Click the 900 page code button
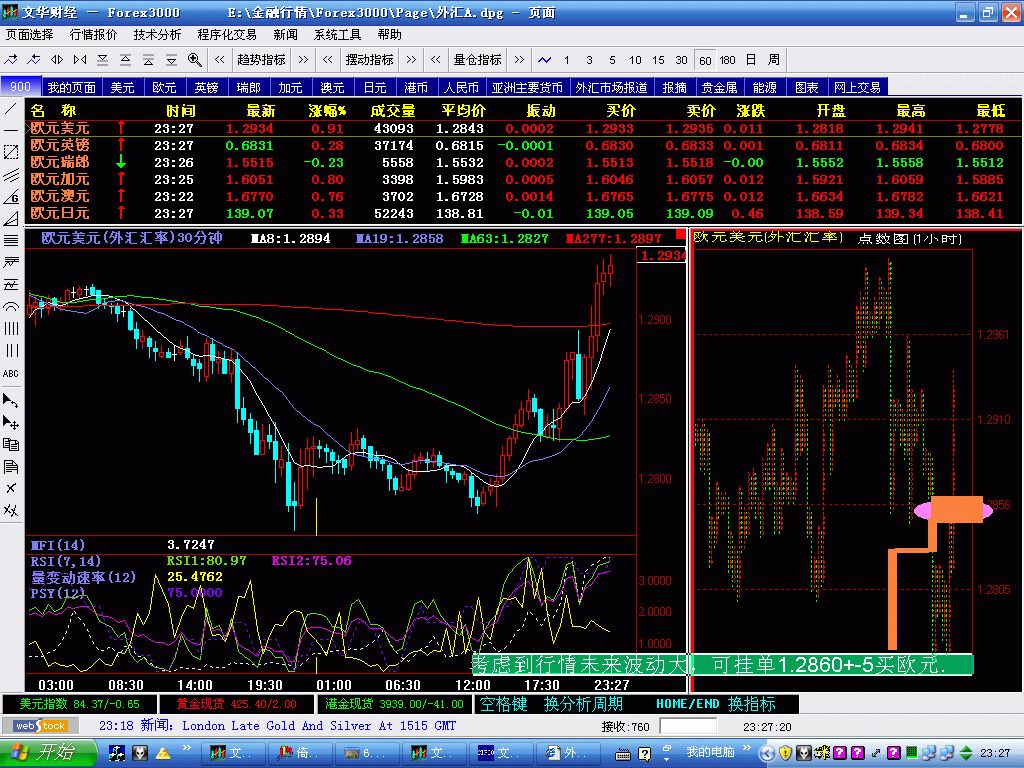The width and height of the screenshot is (1024, 768). pyautogui.click(x=21, y=86)
